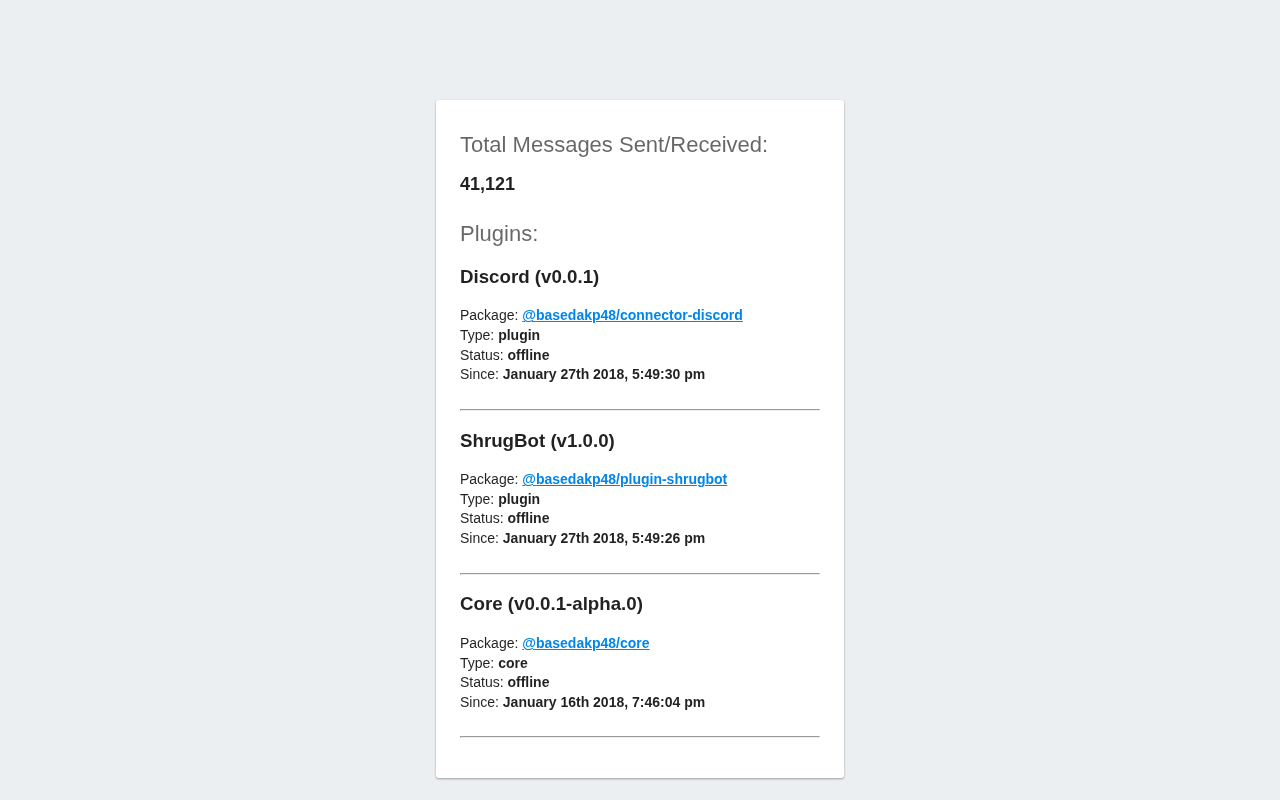Click ShrugBot's since date, 5:49:26 pm
Screen dimensions: 1280x800
(603, 538)
